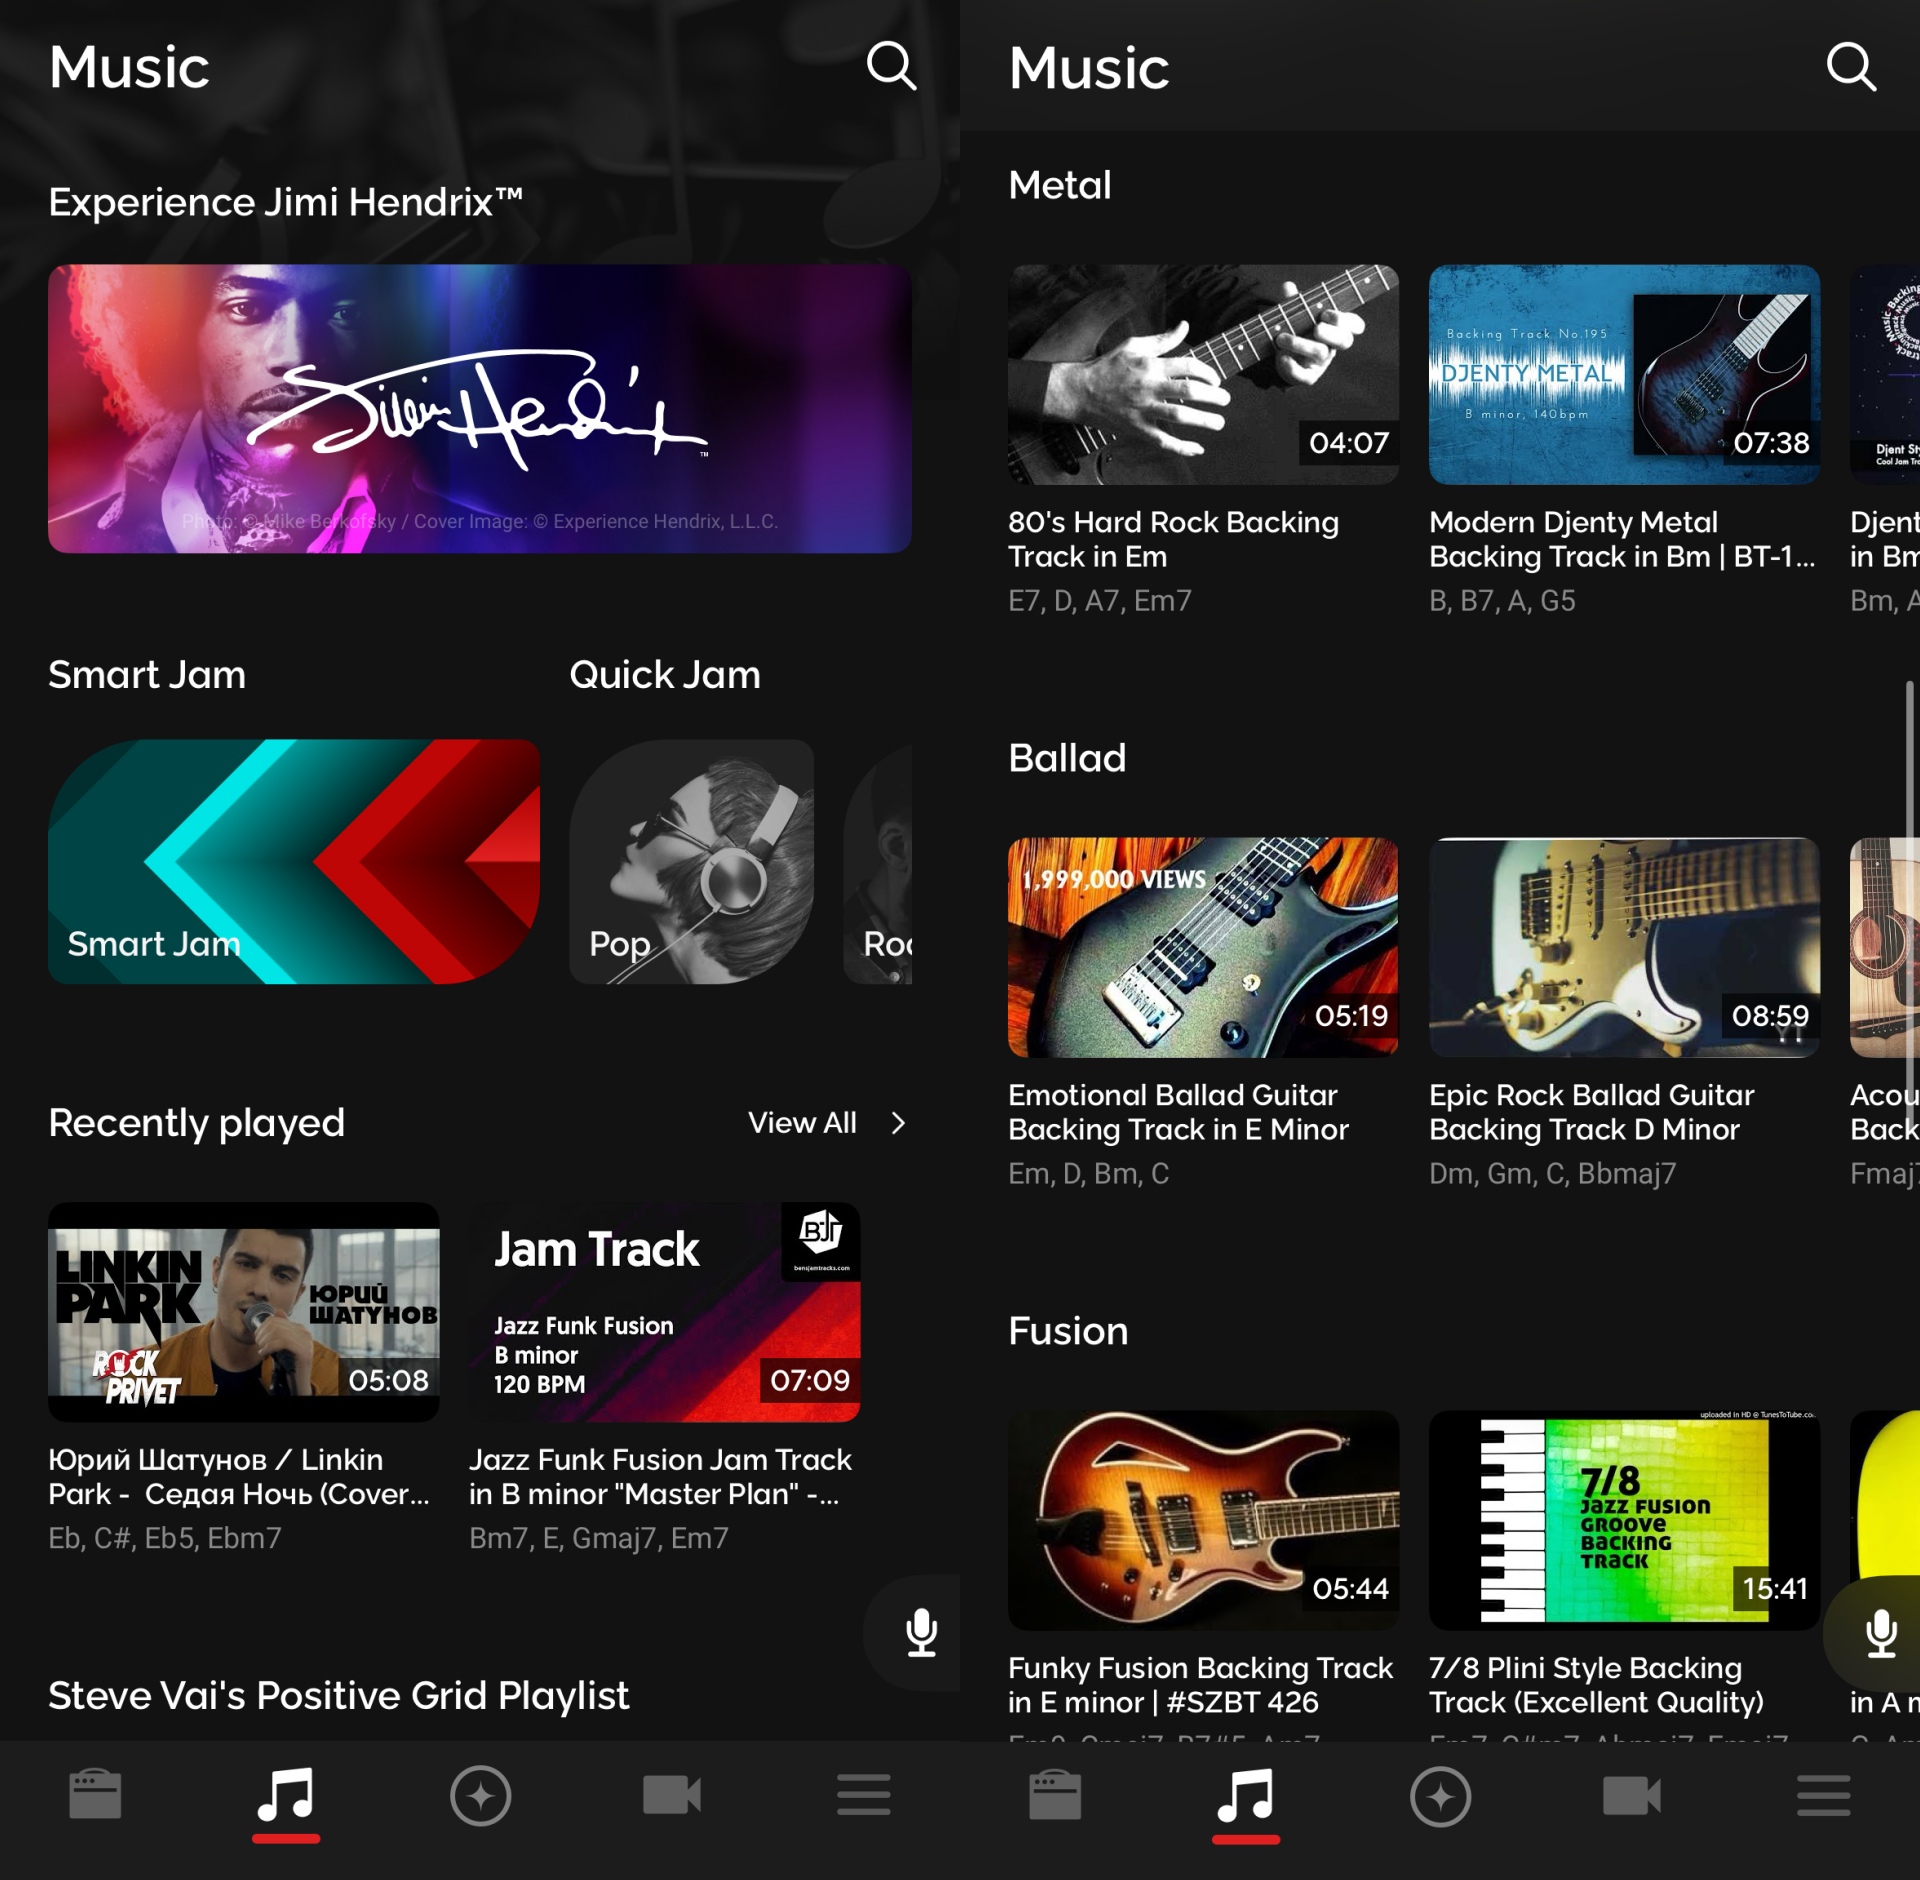This screenshot has height=1880, width=1920.
Task: Select the Ballad section heading
Action: click(1067, 758)
